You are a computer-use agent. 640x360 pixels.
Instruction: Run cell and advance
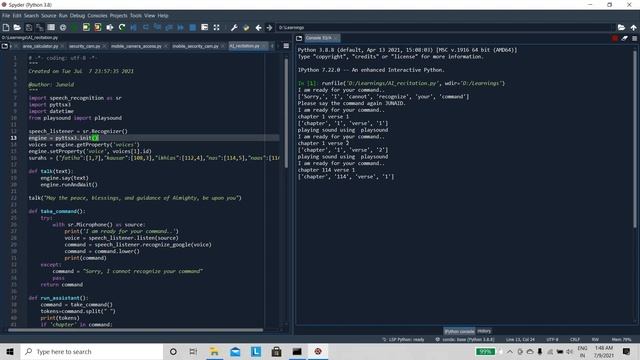pyautogui.click(x=98, y=27)
